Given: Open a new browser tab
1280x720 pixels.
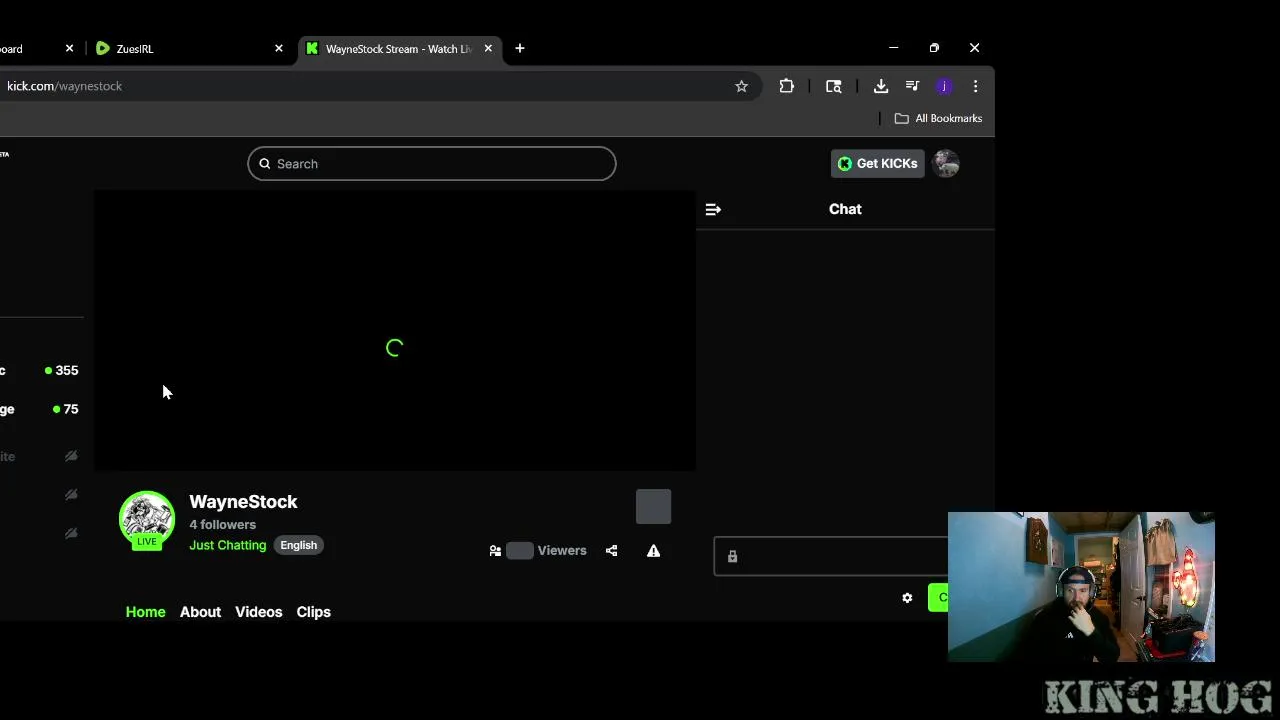Looking at the screenshot, I should coord(520,48).
